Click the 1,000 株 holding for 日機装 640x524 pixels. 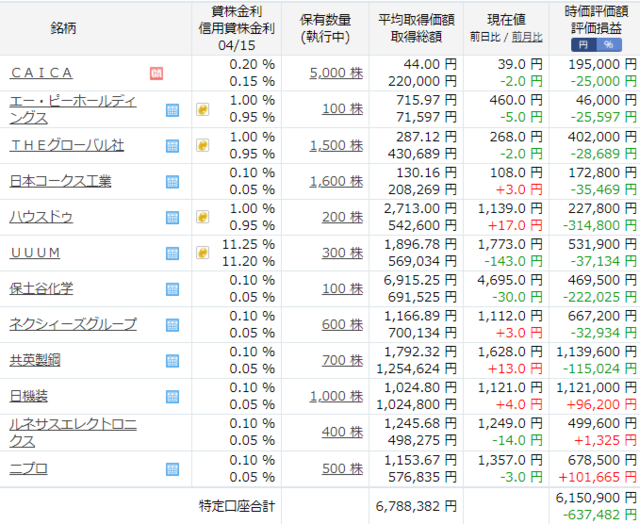(x=336, y=396)
